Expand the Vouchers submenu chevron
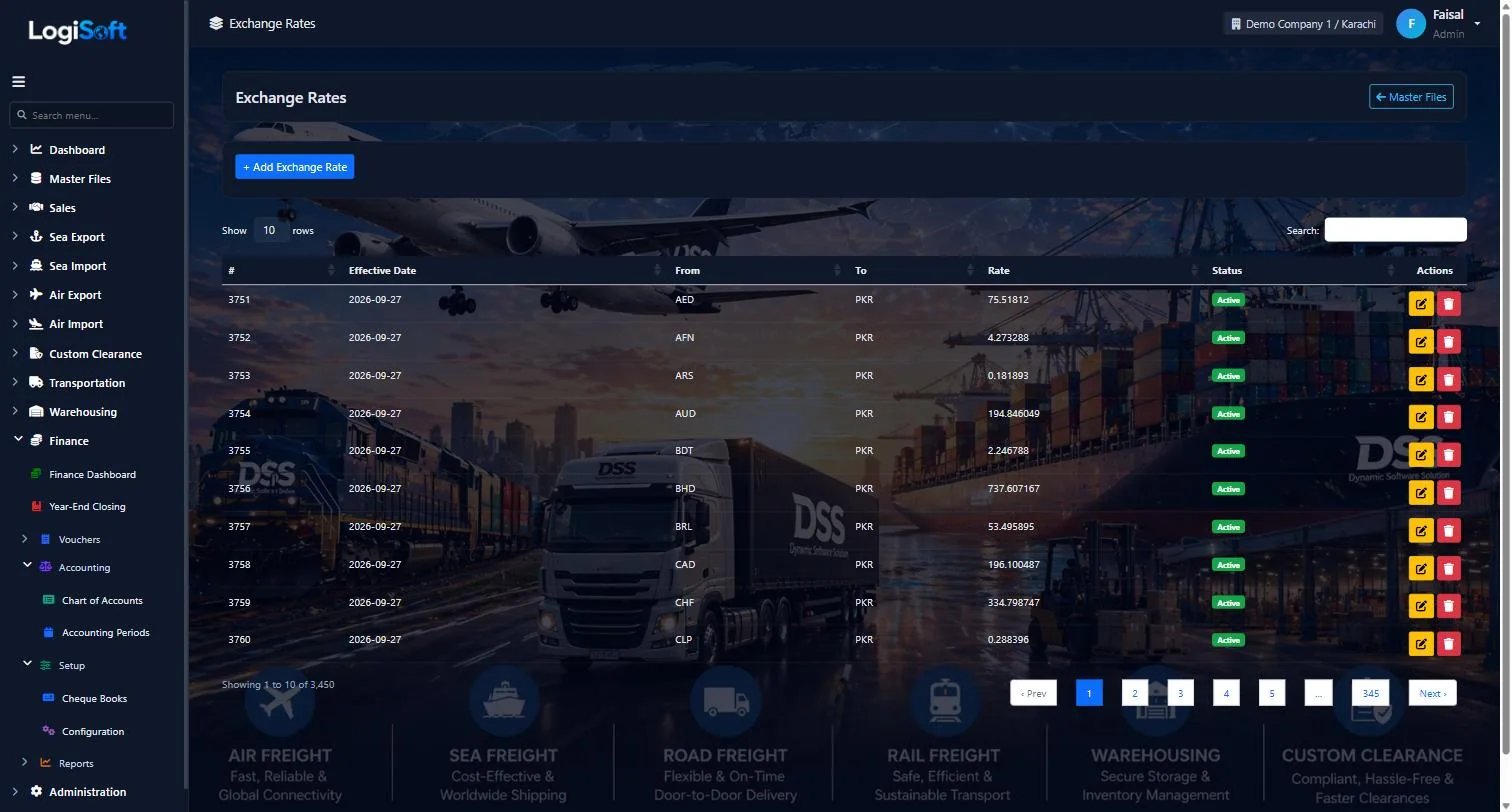Screen dimensions: 1512x812 (x=25, y=539)
